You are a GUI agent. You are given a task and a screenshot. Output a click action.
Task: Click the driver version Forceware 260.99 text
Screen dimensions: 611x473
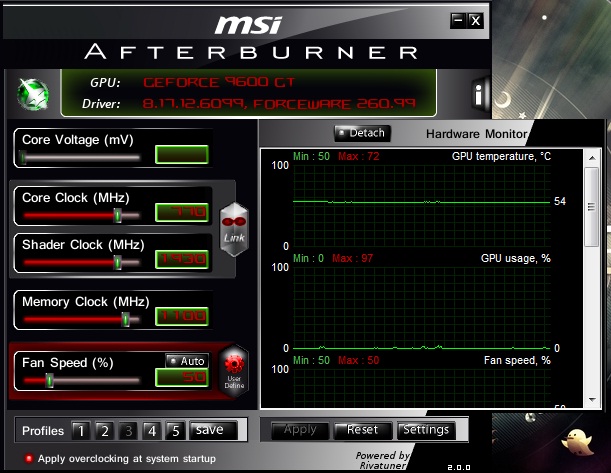pos(279,104)
